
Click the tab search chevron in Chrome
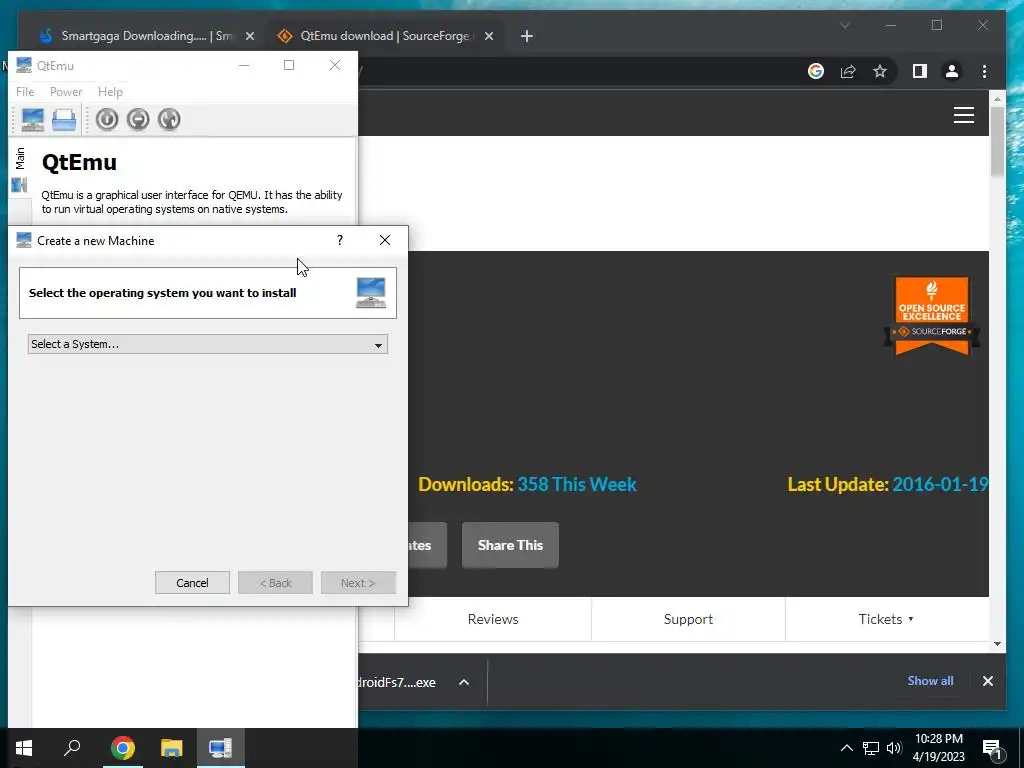[x=844, y=25]
